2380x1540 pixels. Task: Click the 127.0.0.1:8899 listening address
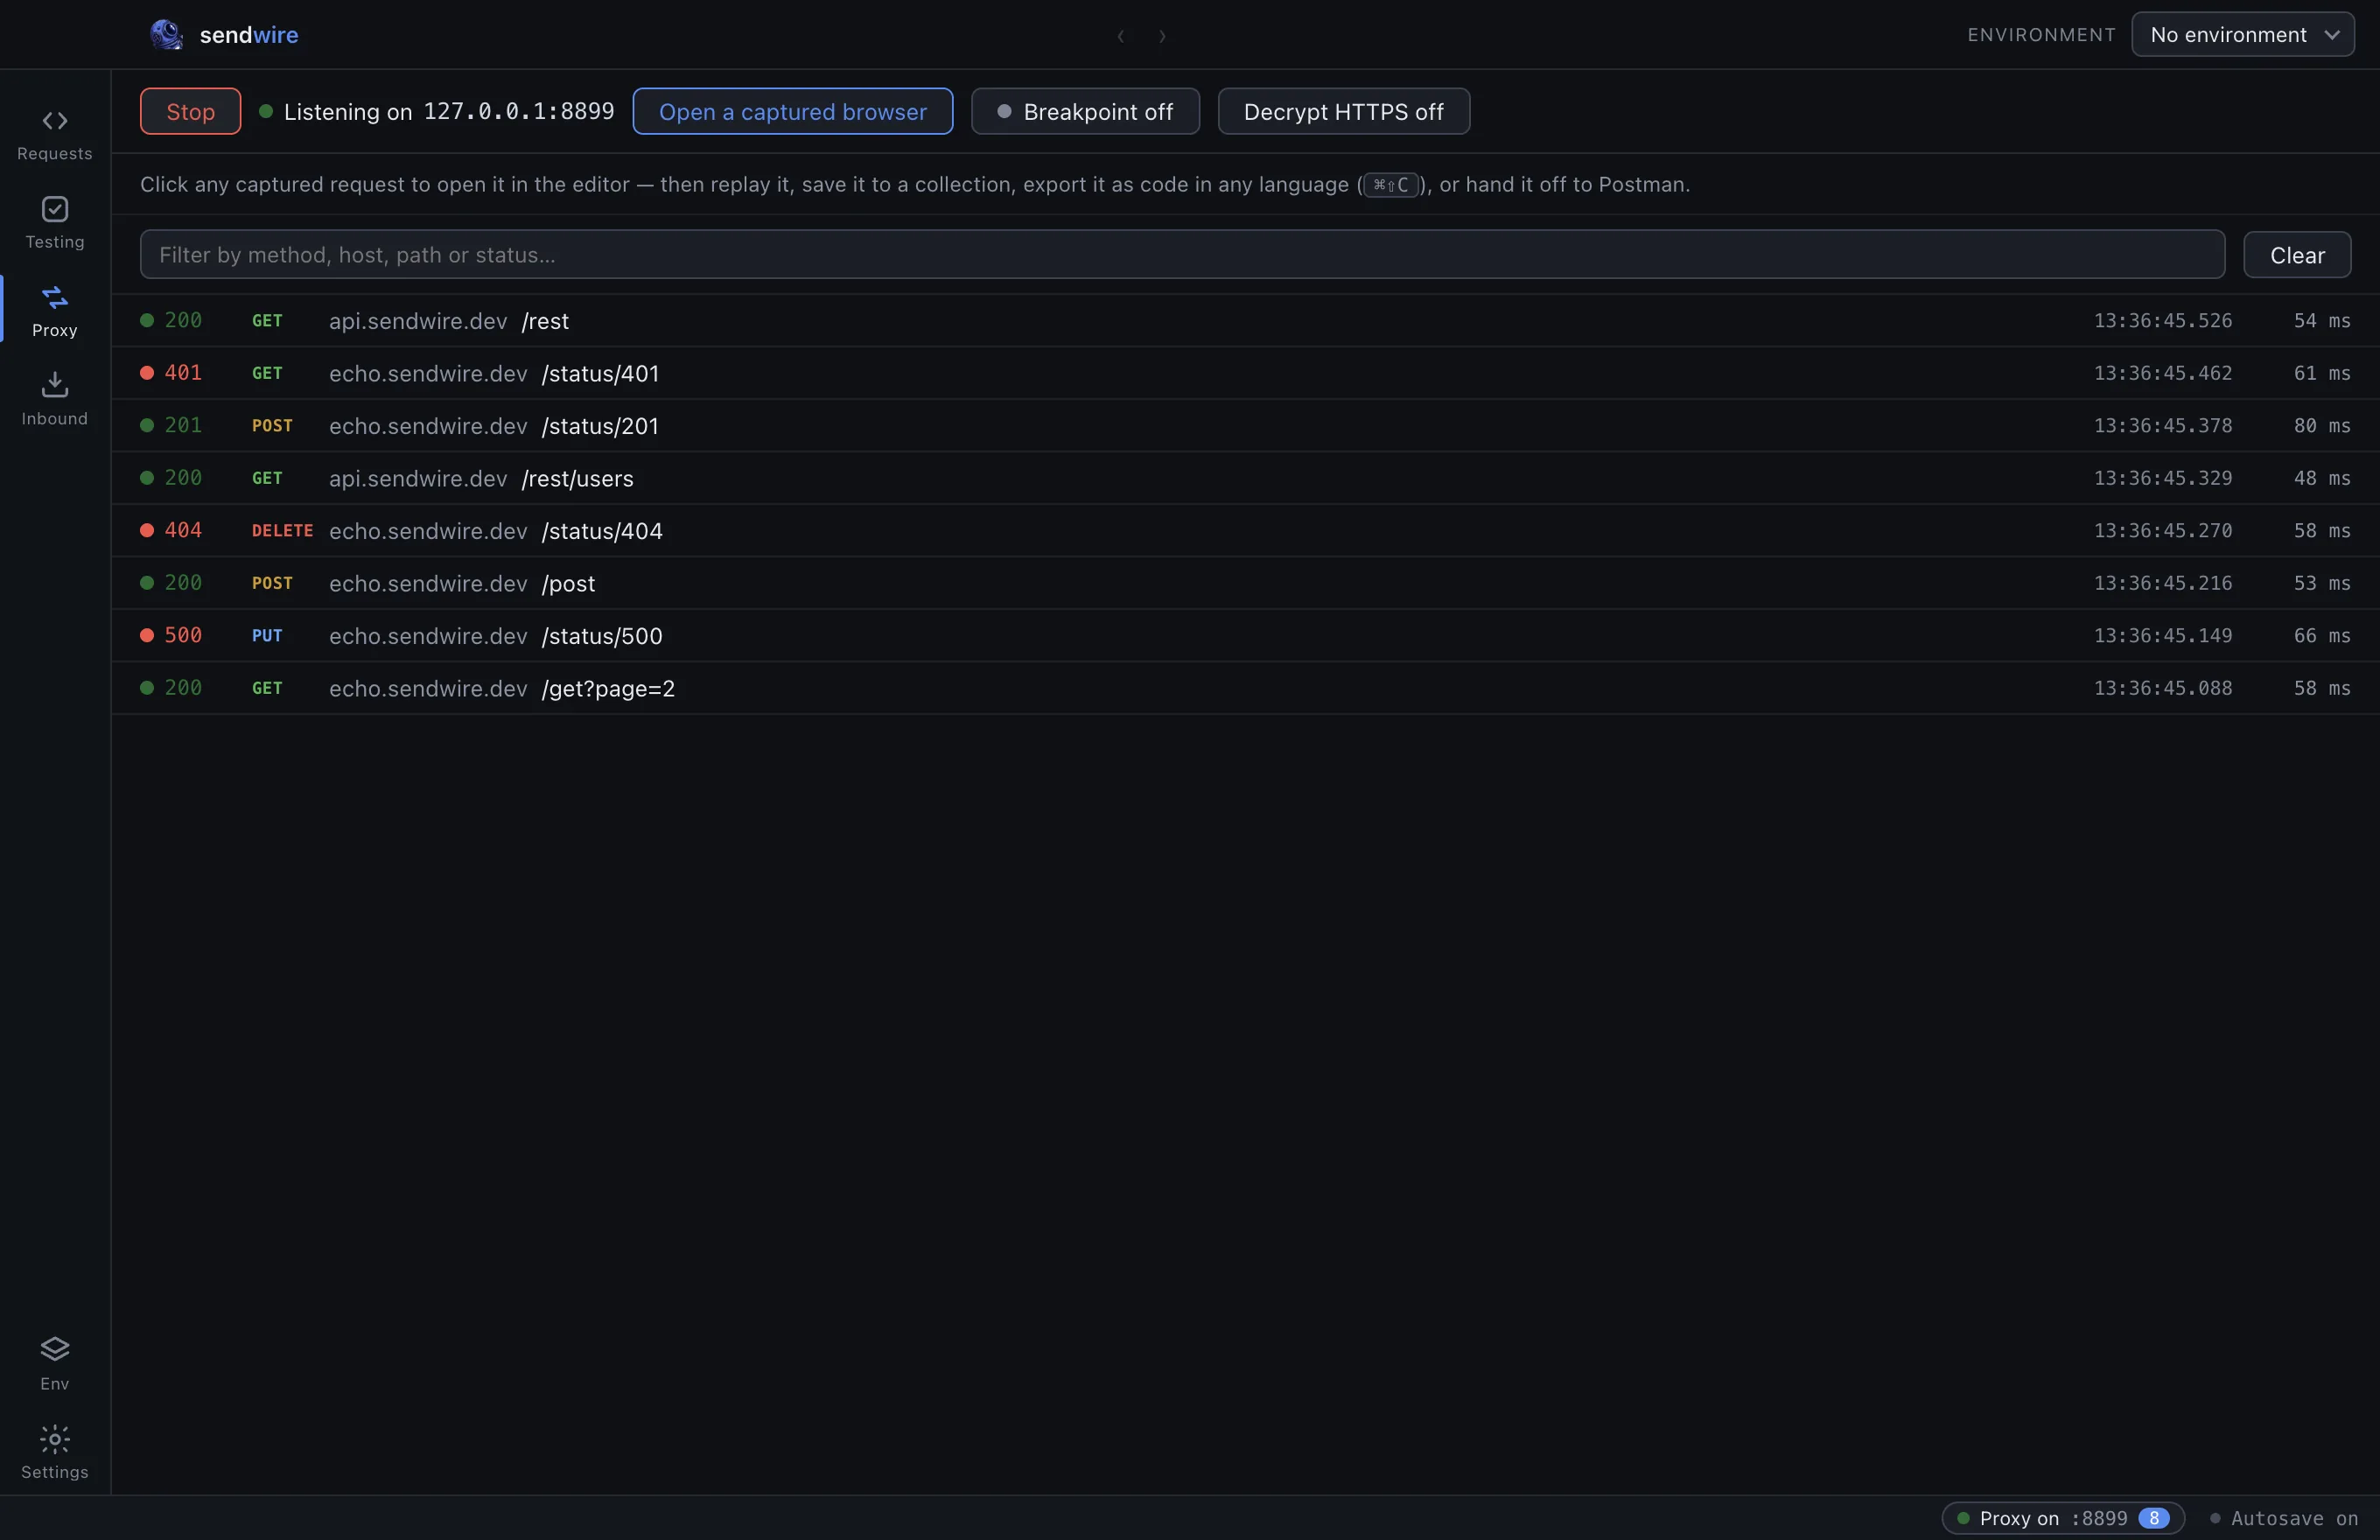[518, 111]
